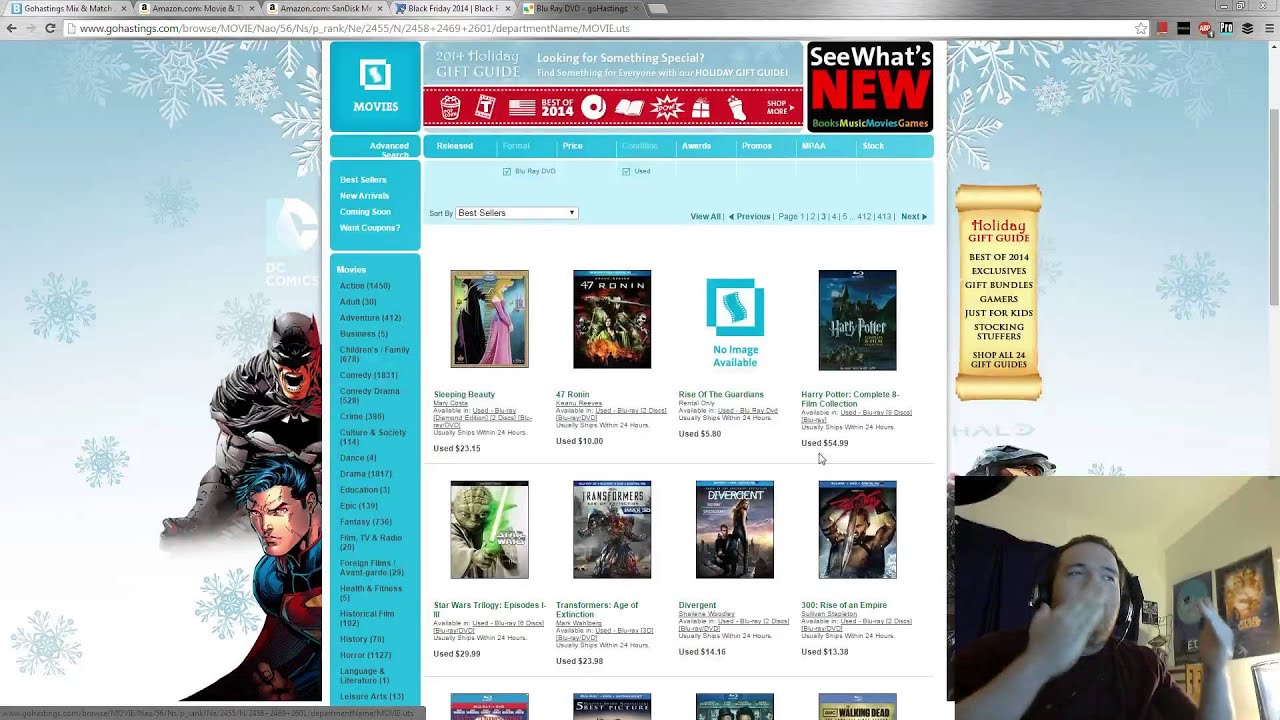The image size is (1280, 720).
Task: Click the browser back arrow
Action: click(x=11, y=28)
